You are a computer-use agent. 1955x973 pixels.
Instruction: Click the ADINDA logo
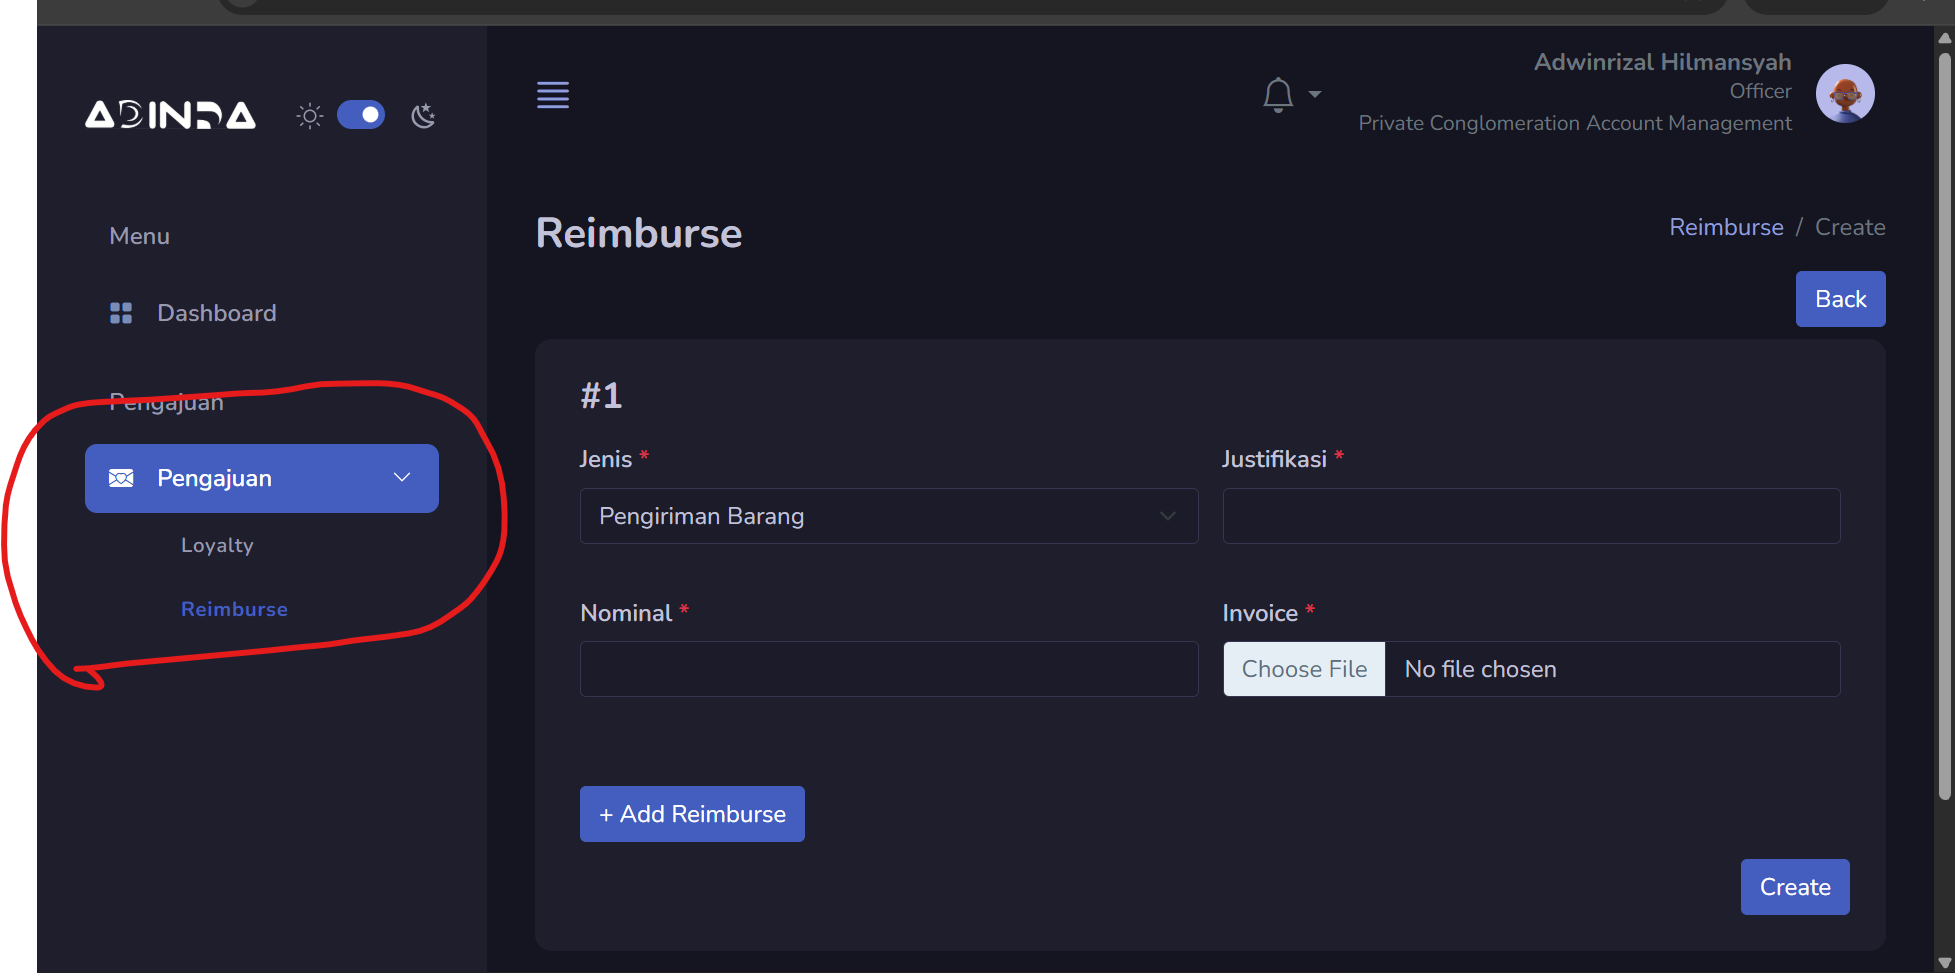pos(170,116)
